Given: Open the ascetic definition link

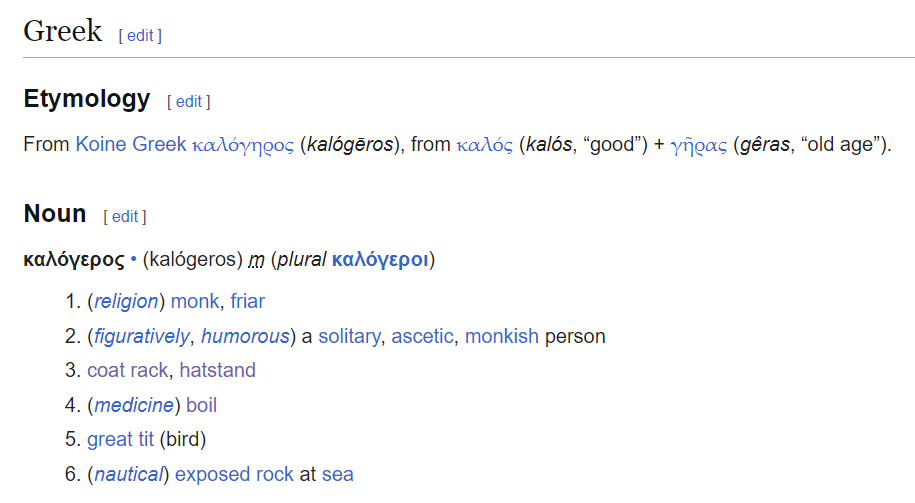Looking at the screenshot, I should coord(422,337).
